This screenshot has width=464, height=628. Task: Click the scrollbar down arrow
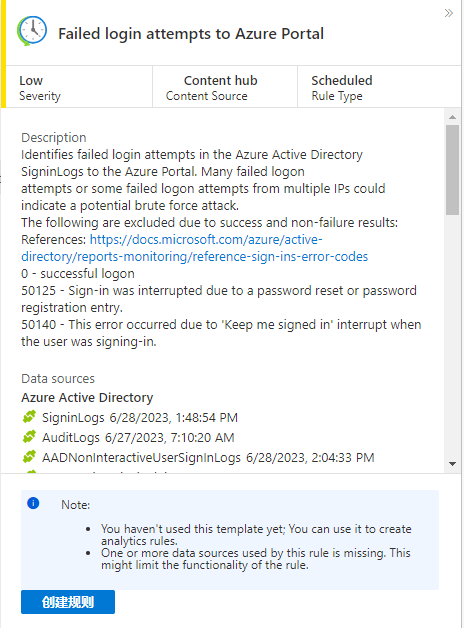point(452,464)
